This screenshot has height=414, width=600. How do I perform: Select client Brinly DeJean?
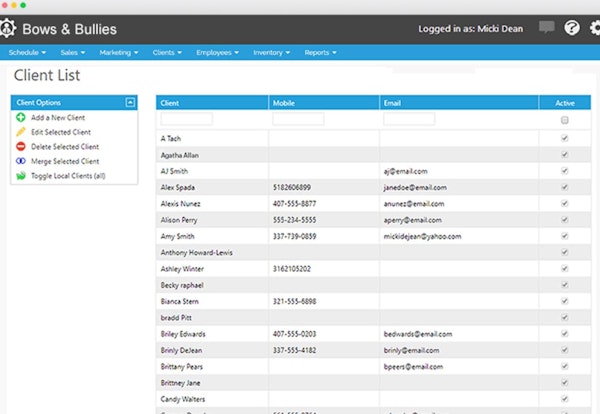click(181, 350)
